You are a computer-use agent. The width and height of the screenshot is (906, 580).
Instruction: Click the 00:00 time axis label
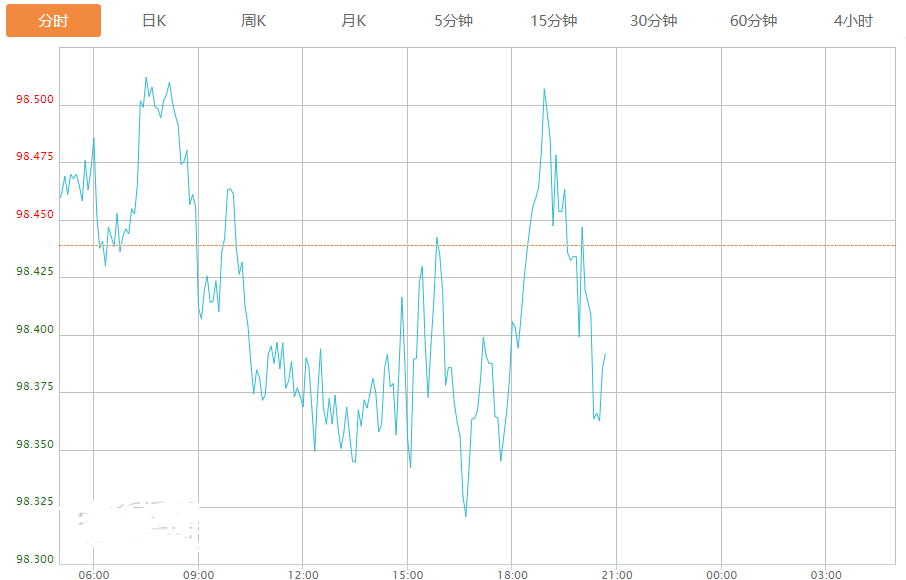721,574
